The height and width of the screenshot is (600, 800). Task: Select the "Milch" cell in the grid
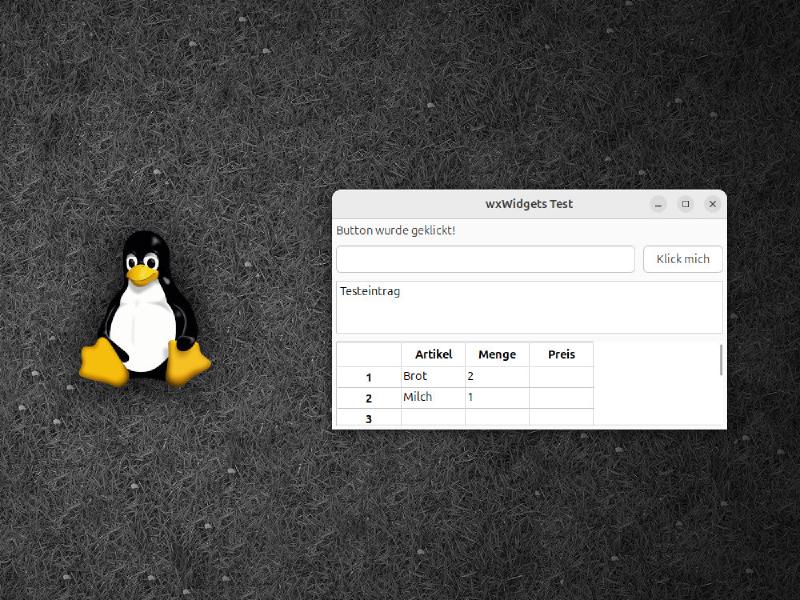[x=433, y=397]
